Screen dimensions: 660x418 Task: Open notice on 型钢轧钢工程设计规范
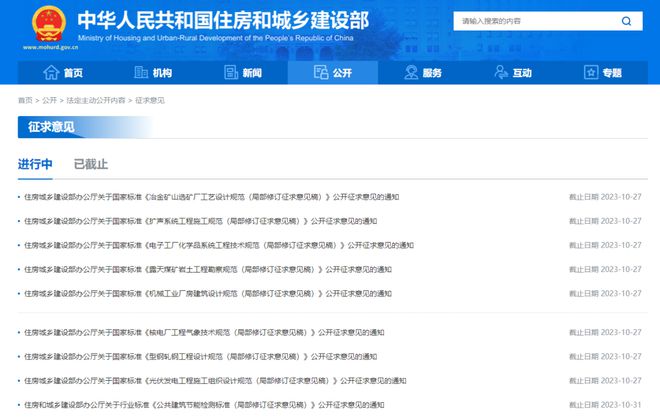(200, 357)
